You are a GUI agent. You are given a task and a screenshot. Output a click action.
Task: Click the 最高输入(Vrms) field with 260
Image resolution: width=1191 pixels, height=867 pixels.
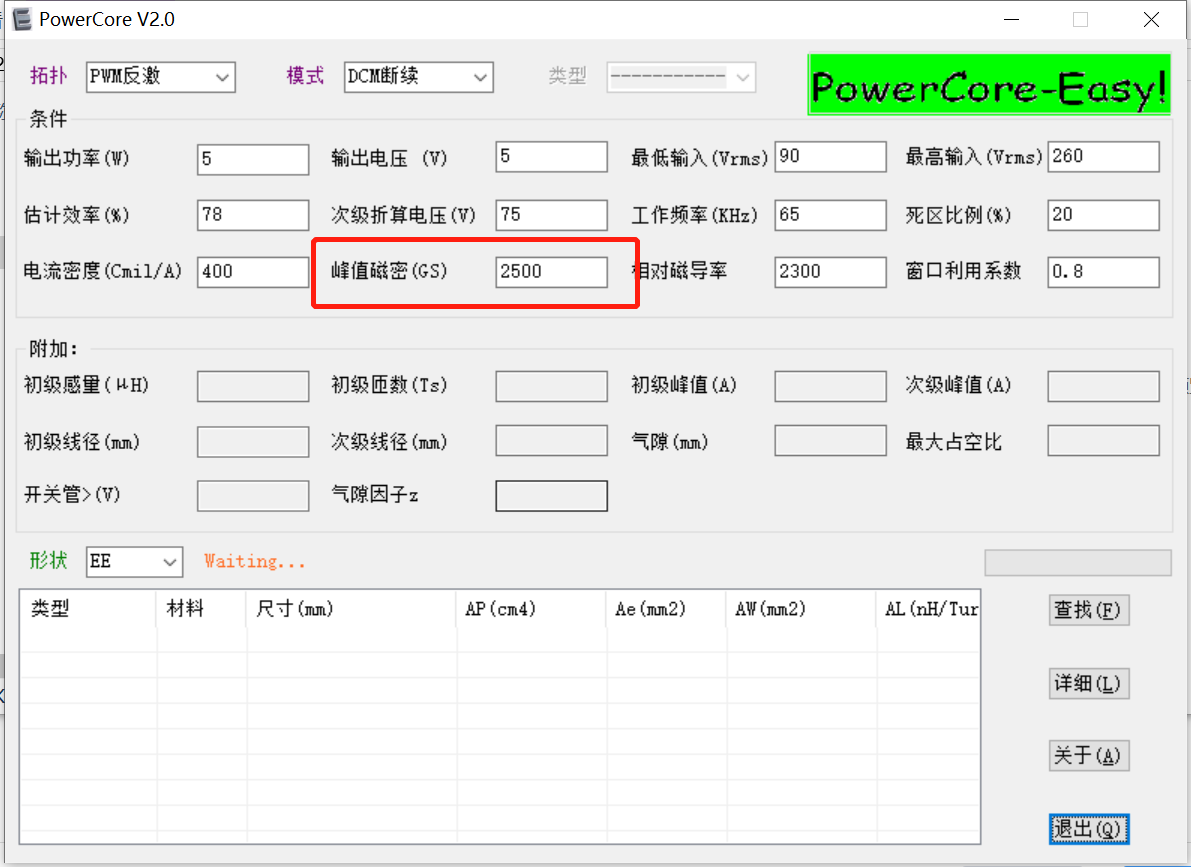click(1104, 157)
